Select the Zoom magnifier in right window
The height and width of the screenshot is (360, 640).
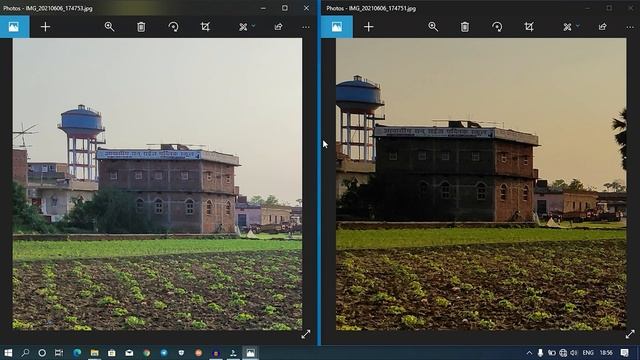coord(433,27)
